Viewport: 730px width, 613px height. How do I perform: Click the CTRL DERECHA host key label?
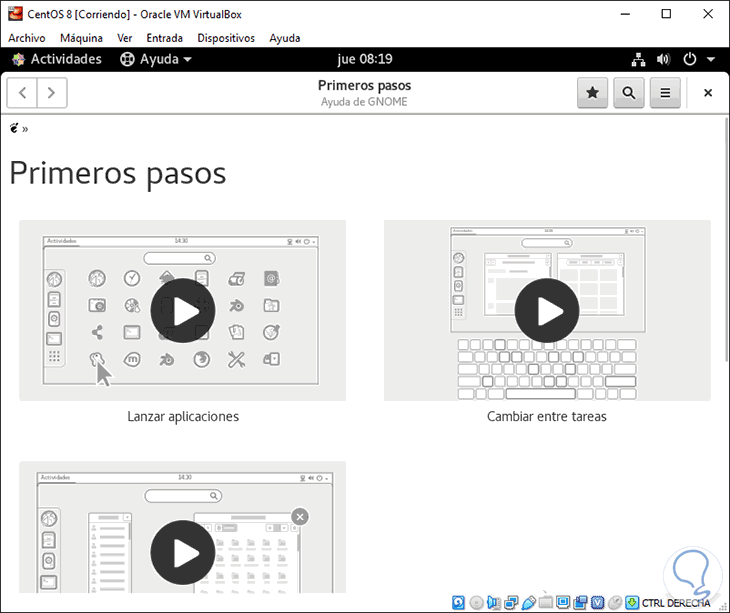click(676, 603)
